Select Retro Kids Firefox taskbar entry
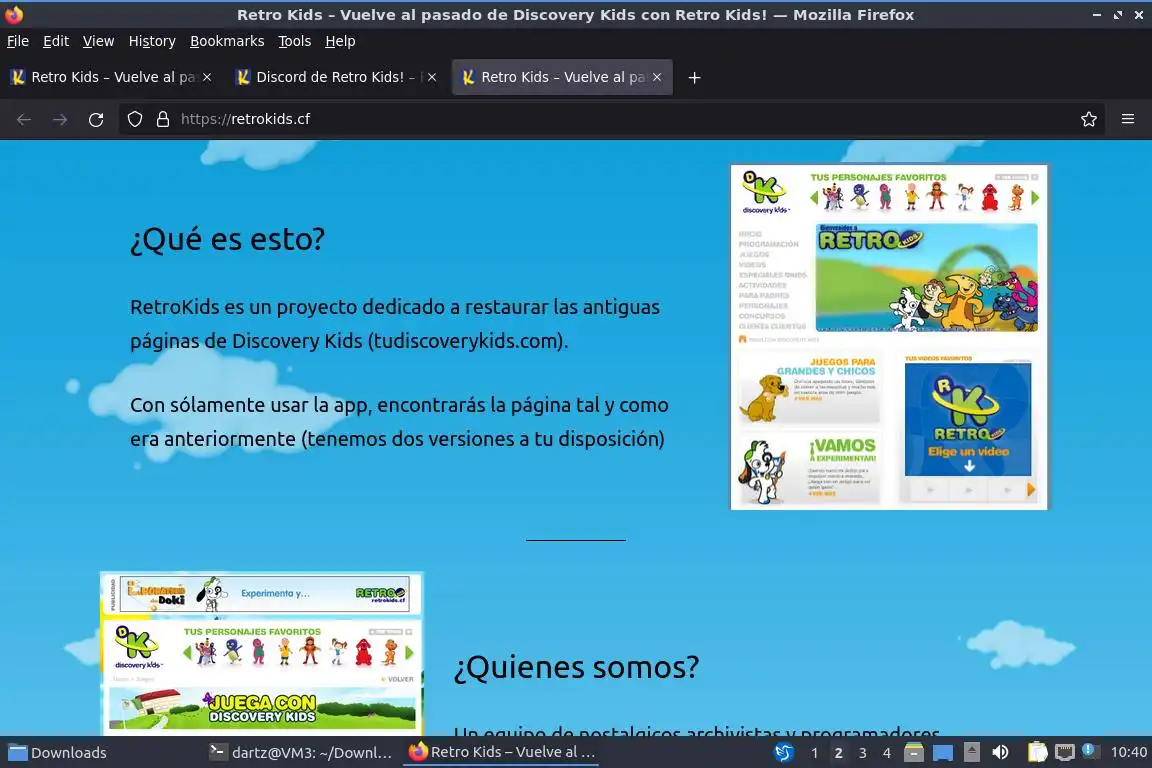The width and height of the screenshot is (1152, 768). coord(502,752)
